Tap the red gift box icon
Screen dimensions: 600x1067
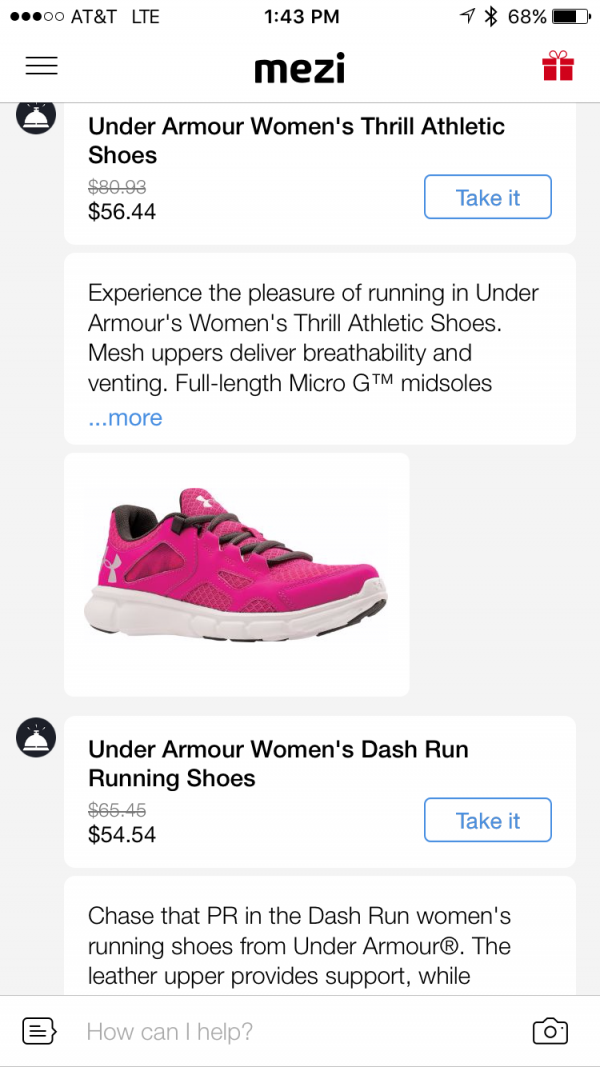(558, 66)
